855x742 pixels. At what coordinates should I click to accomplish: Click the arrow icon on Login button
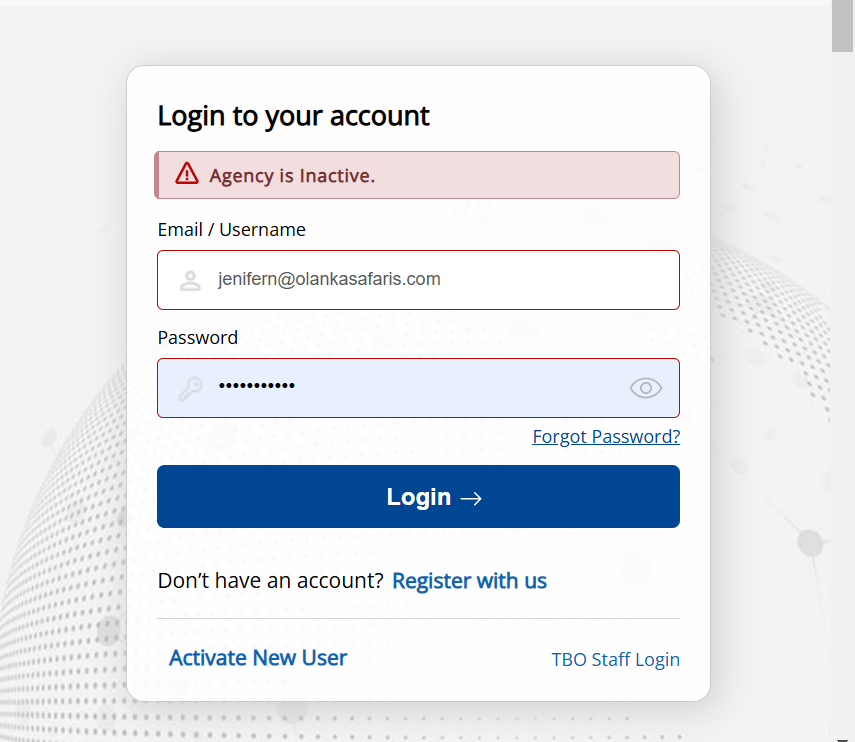(471, 498)
